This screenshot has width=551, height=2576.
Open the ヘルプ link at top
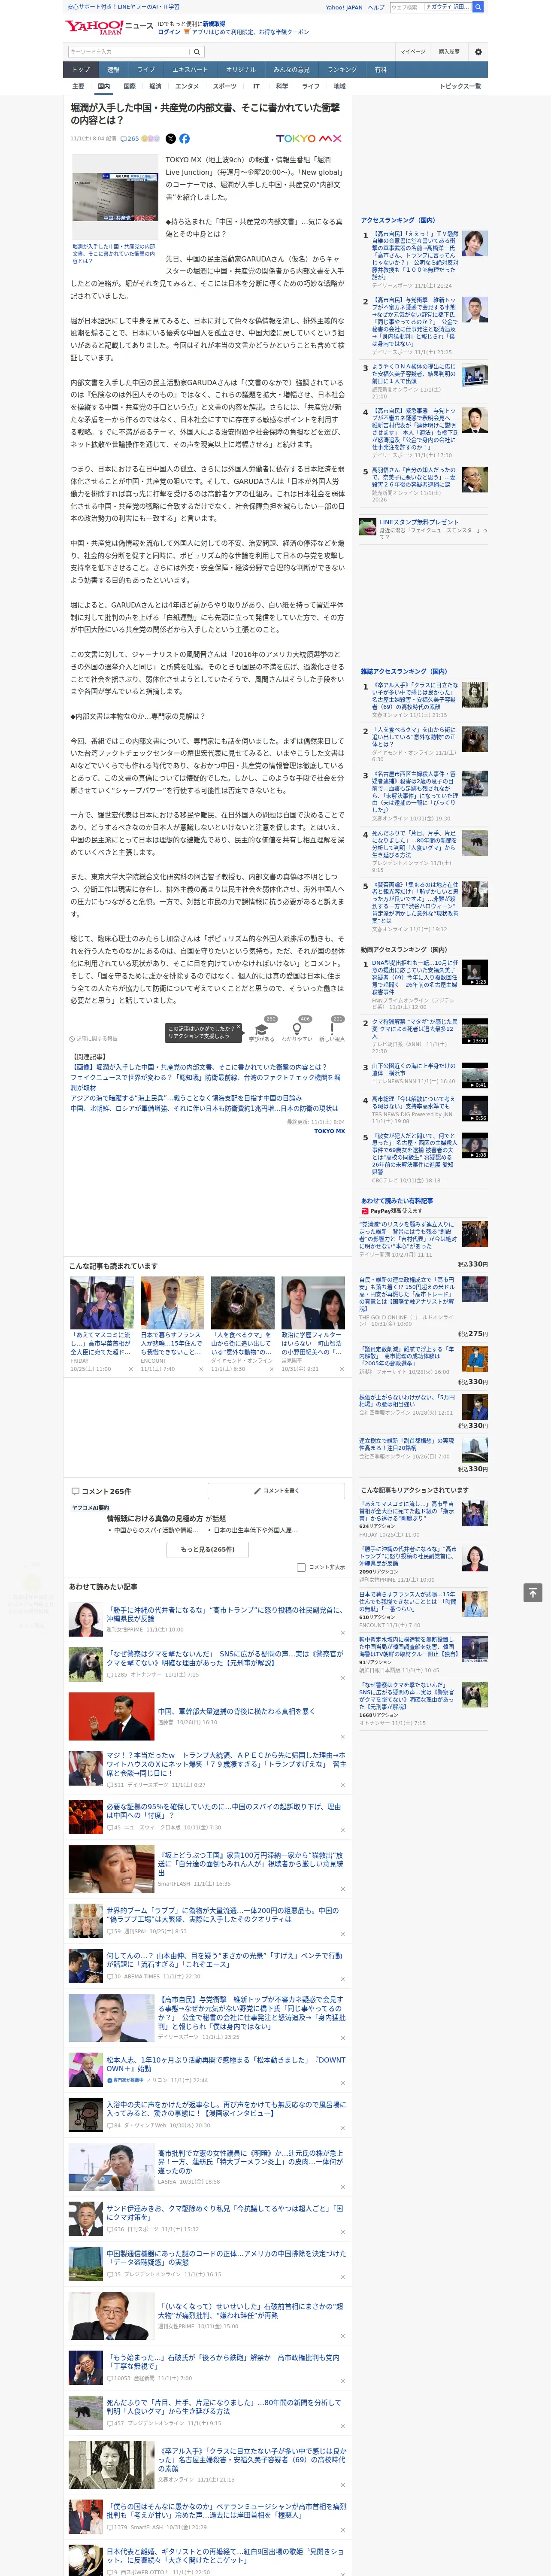pos(376,7)
